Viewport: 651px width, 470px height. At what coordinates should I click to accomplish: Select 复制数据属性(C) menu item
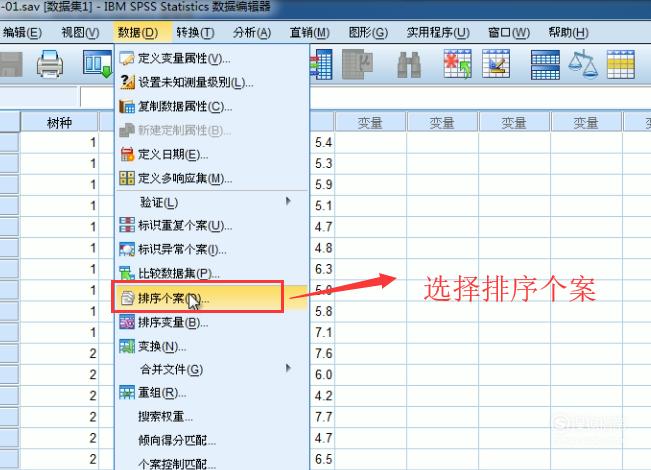click(212, 107)
